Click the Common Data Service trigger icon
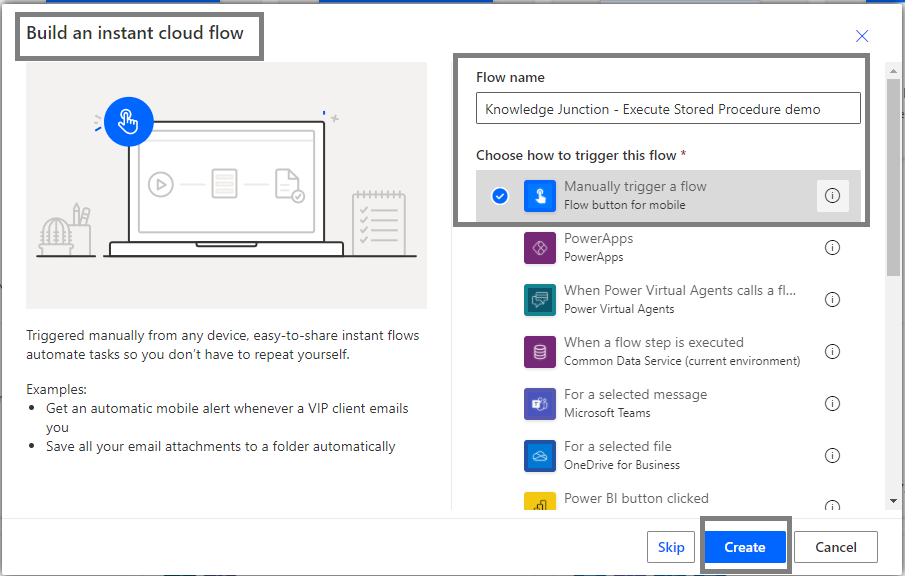 [x=540, y=351]
